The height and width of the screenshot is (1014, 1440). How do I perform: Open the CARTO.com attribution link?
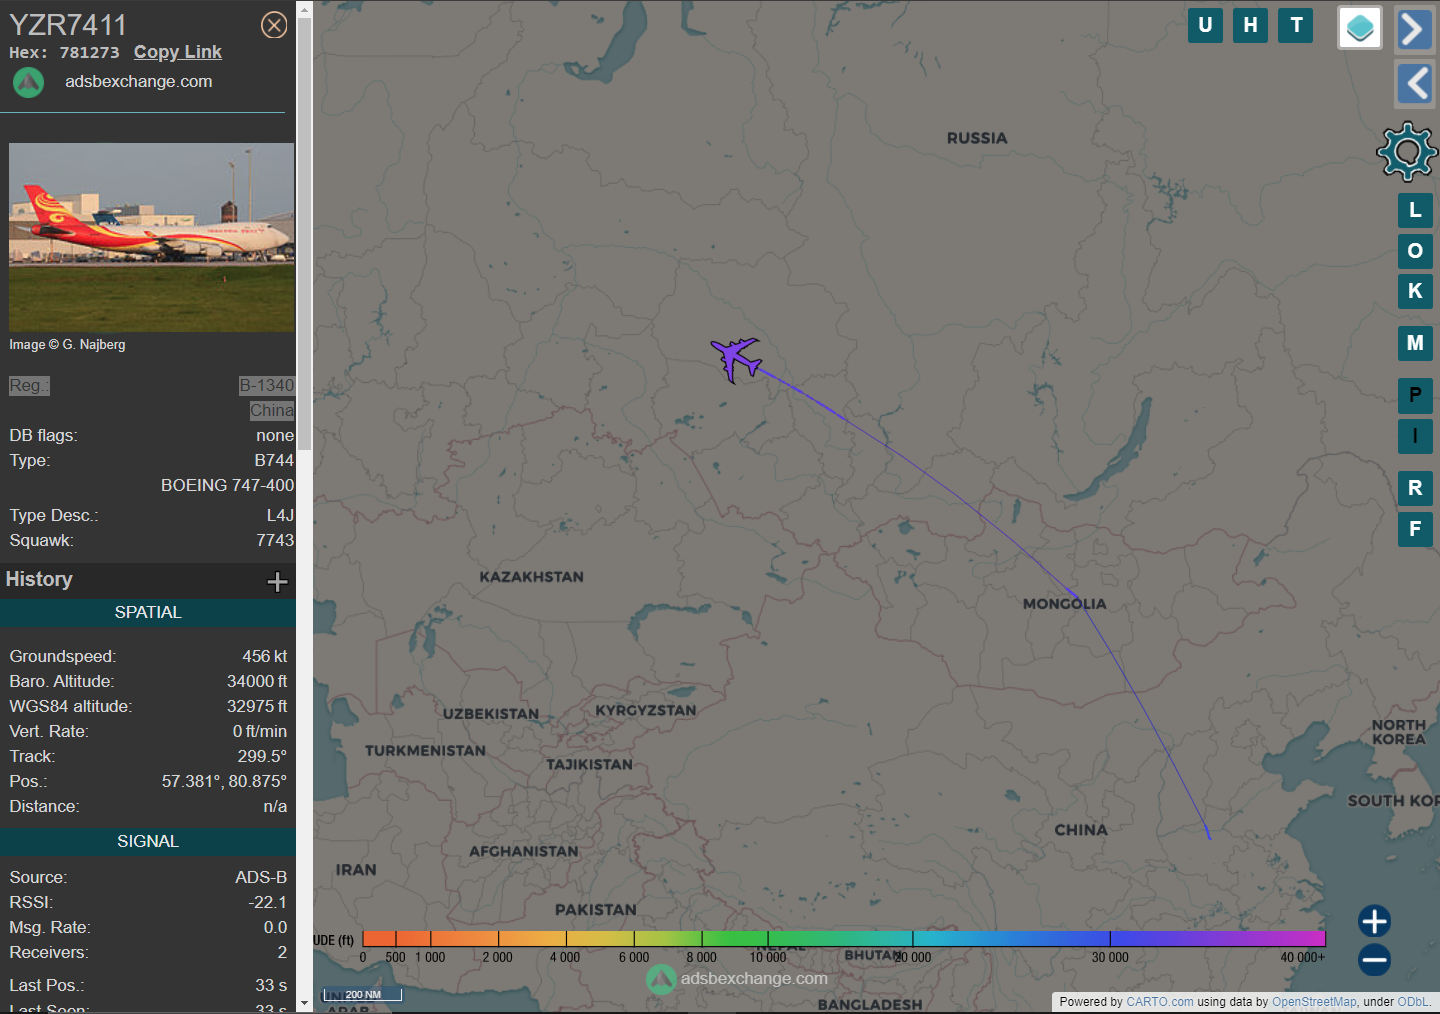(x=1159, y=1002)
